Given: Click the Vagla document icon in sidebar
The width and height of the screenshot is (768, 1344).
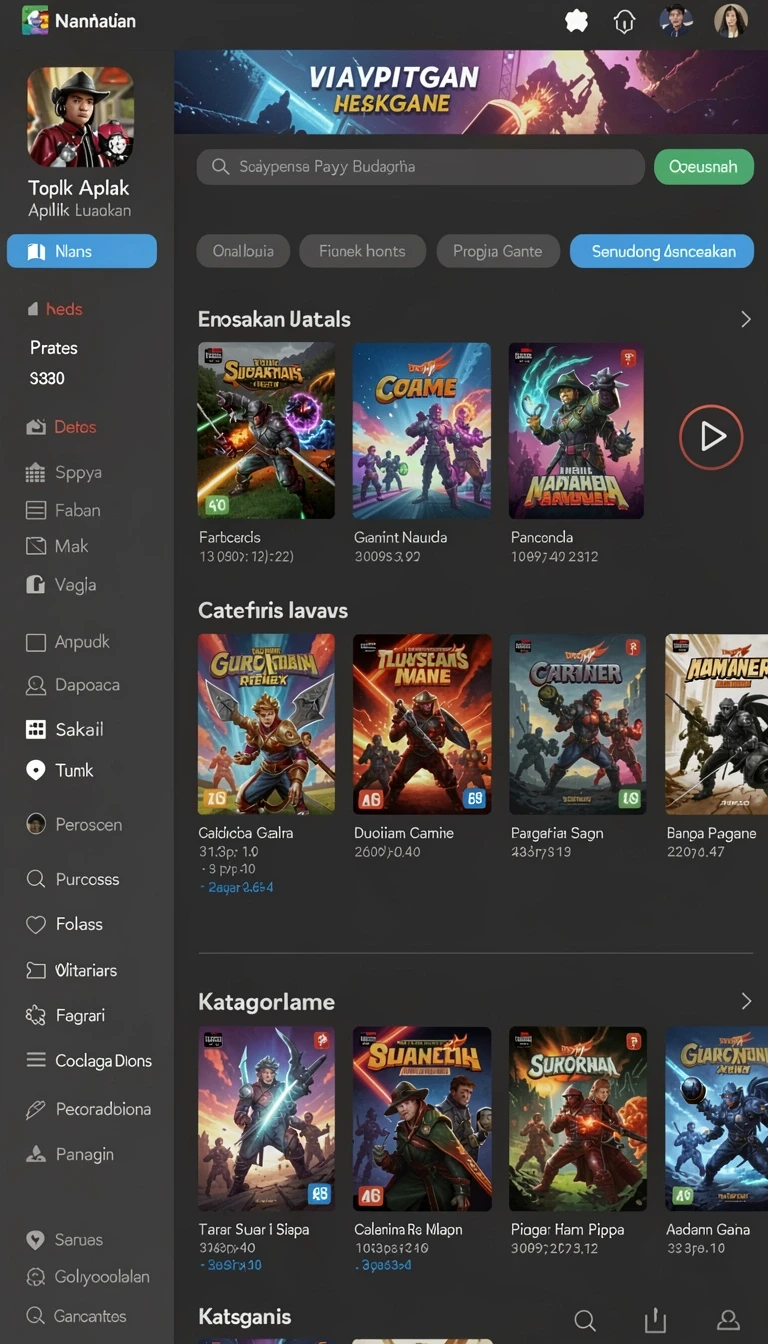Looking at the screenshot, I should click(x=36, y=585).
